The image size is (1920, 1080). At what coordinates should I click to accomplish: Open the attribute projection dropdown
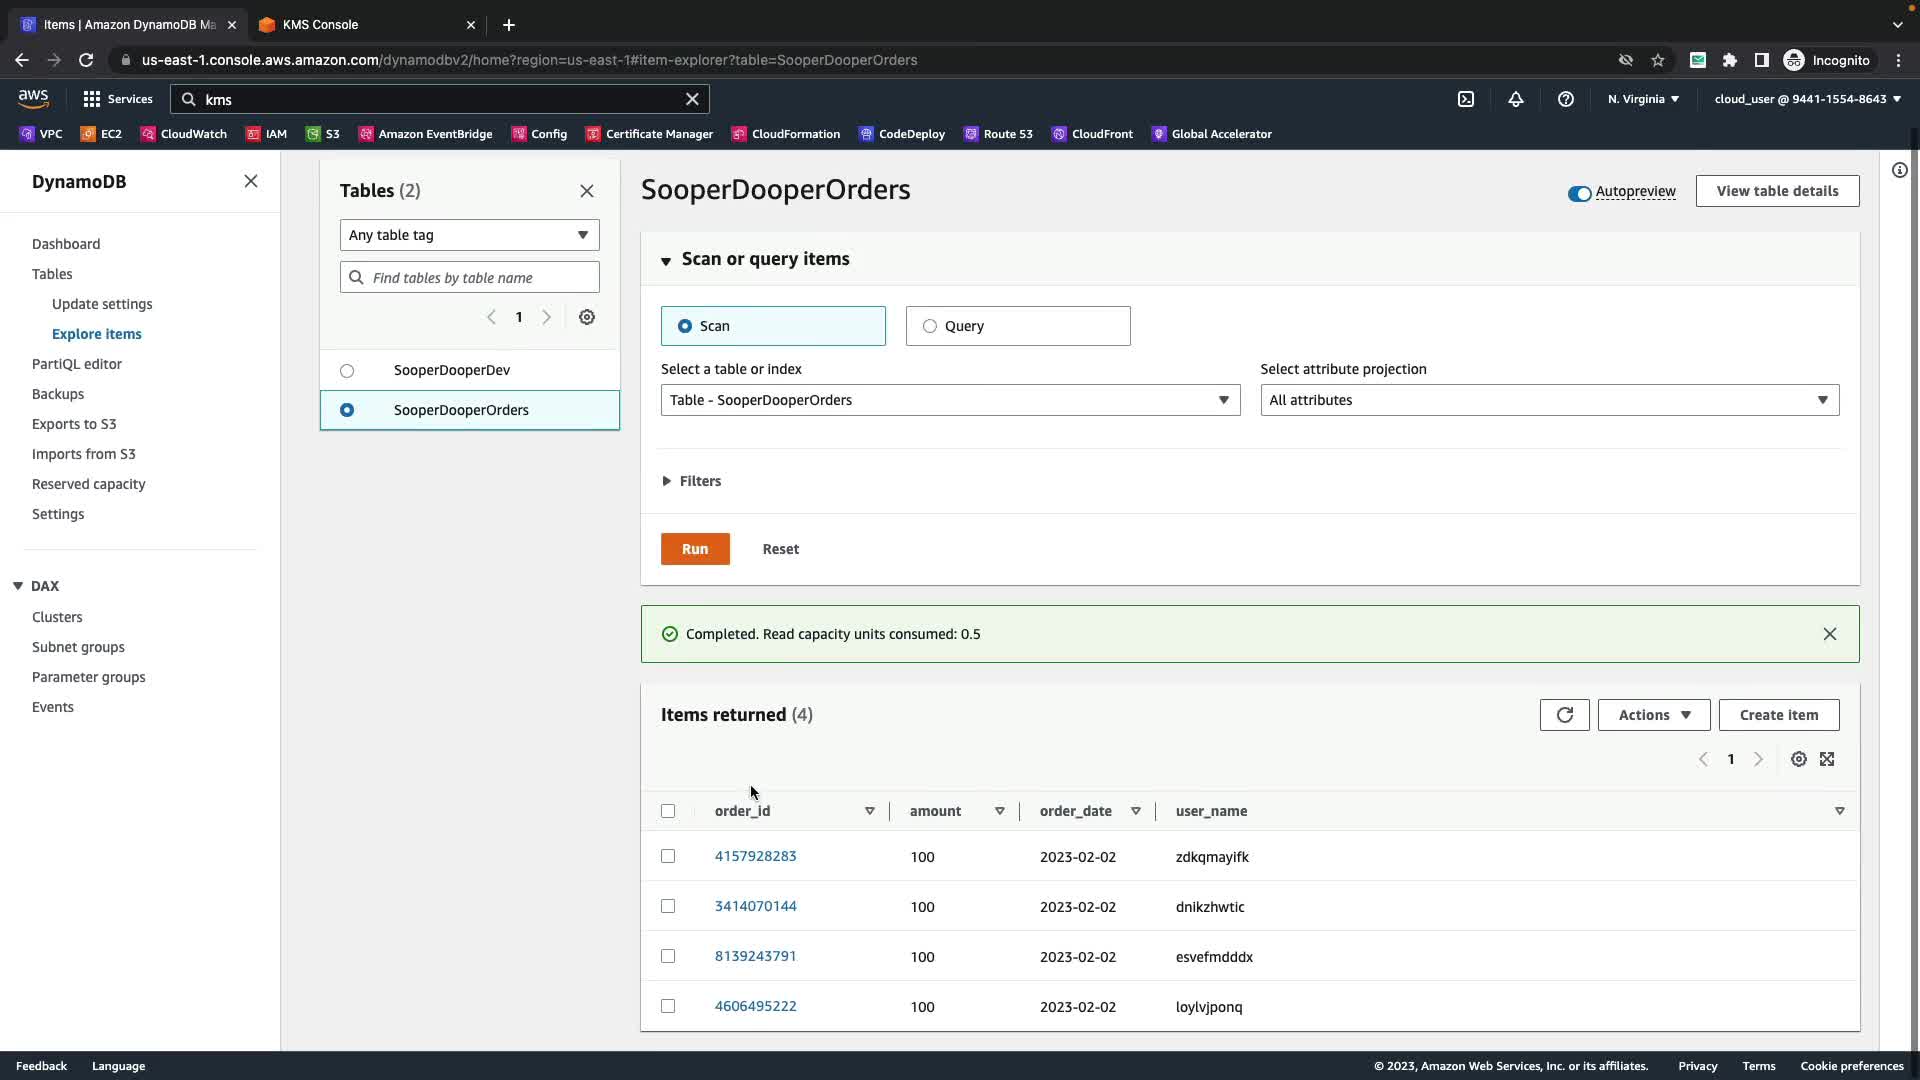click(1549, 400)
